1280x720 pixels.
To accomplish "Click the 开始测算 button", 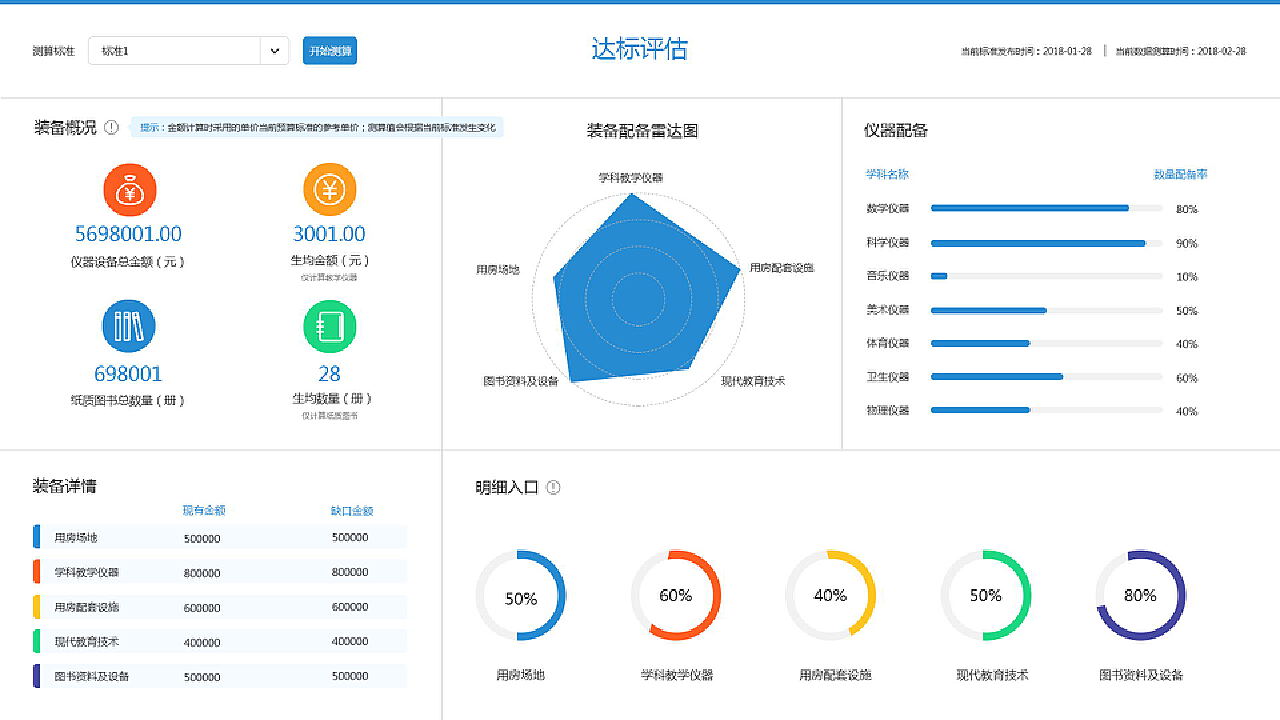I will pos(330,51).
